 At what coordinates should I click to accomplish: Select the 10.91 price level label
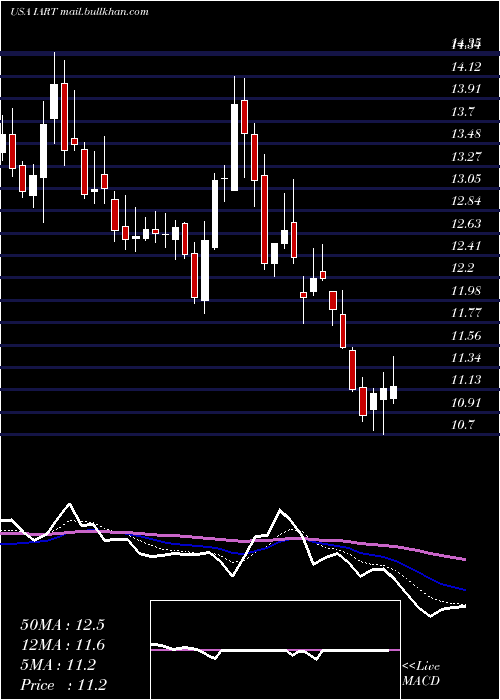[x=466, y=403]
